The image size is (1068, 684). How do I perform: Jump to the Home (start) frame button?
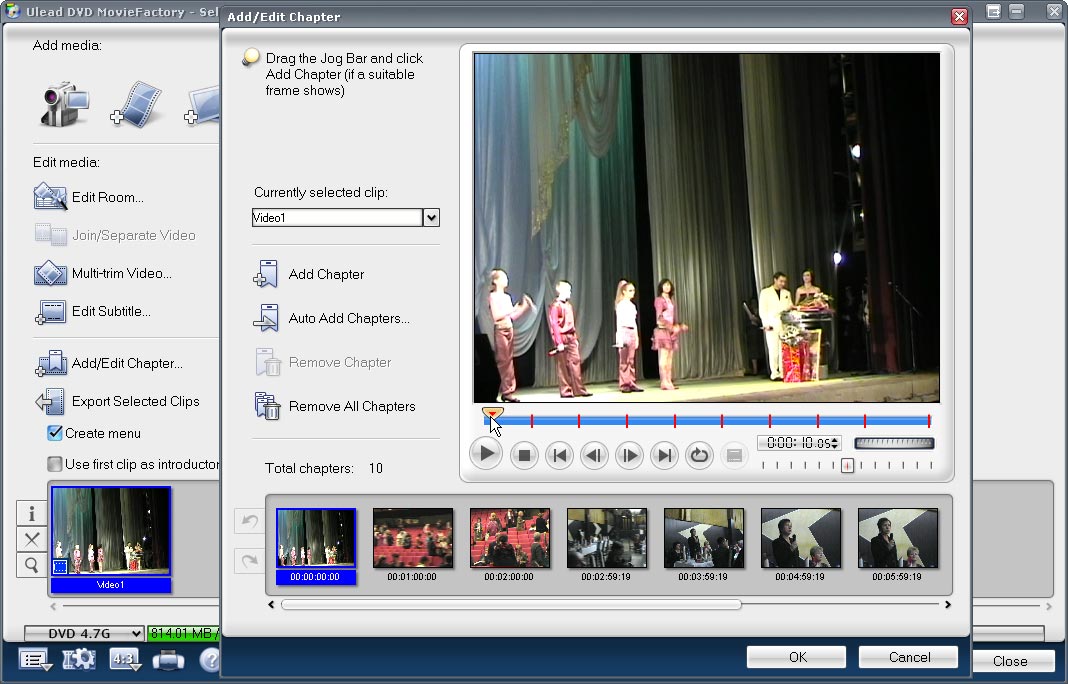click(x=559, y=456)
